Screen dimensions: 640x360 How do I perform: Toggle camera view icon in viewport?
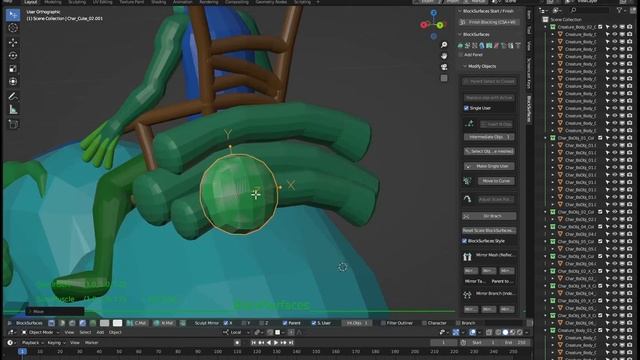(x=444, y=67)
